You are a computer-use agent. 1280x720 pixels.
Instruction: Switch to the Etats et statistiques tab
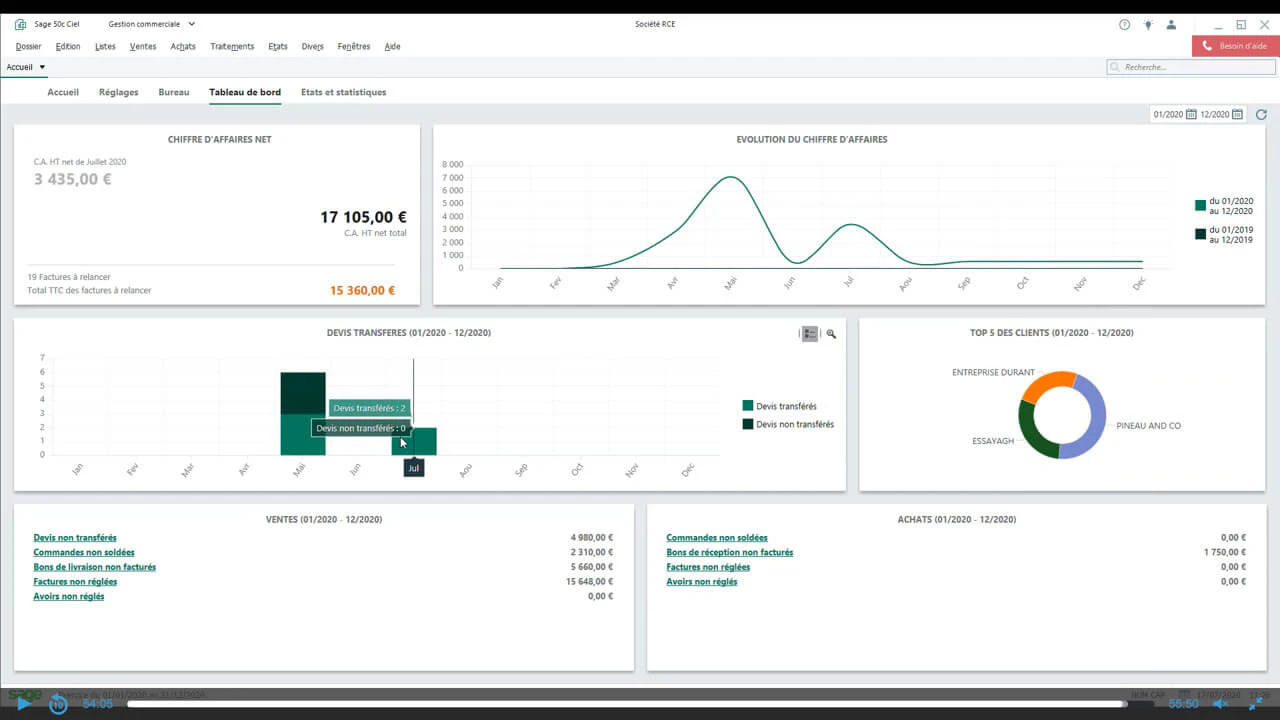pyautogui.click(x=343, y=92)
